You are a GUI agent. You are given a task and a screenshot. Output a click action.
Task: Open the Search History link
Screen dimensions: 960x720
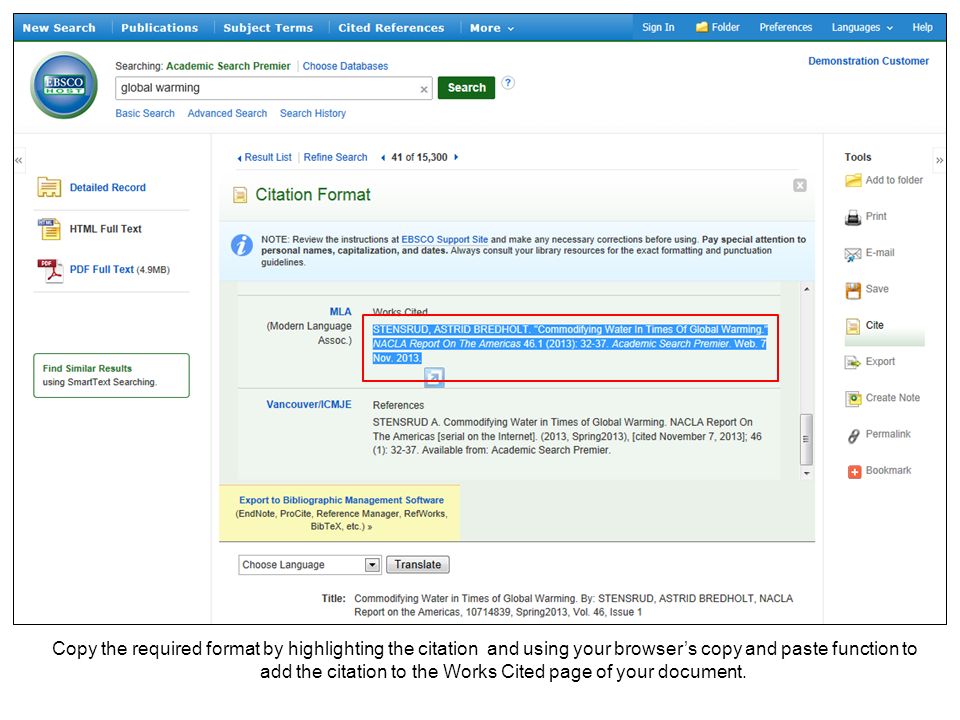pos(313,113)
